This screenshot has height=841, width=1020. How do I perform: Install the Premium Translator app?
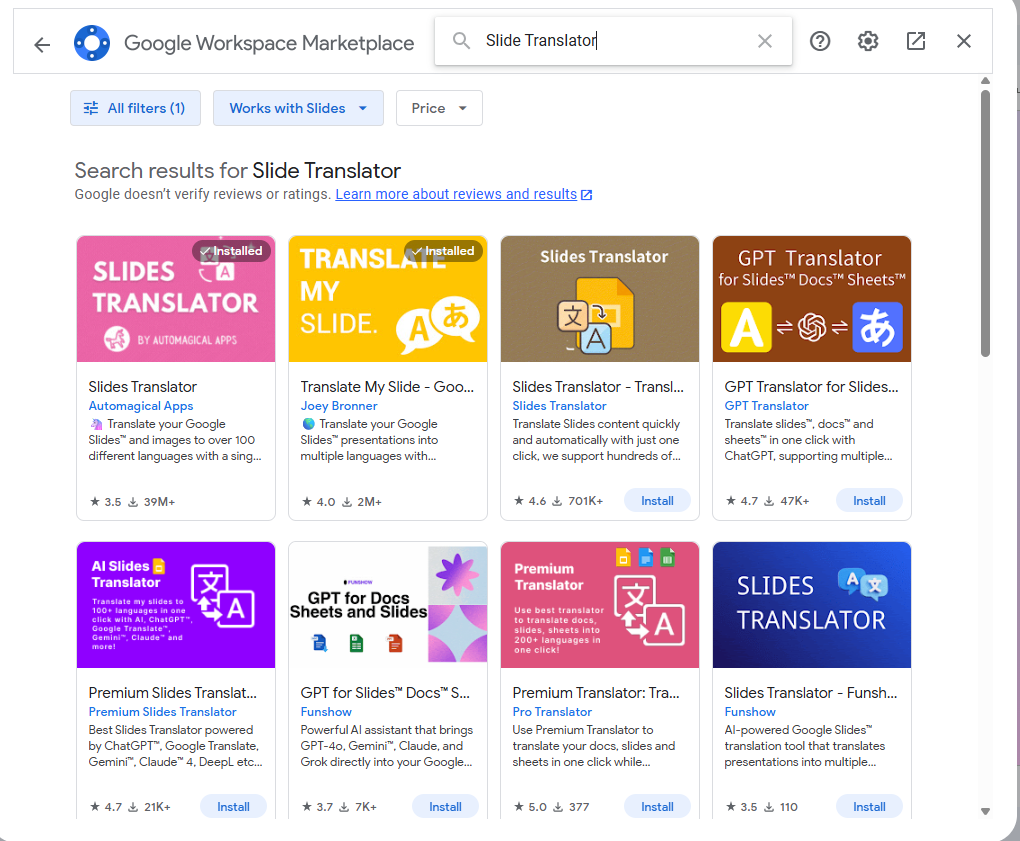[657, 805]
